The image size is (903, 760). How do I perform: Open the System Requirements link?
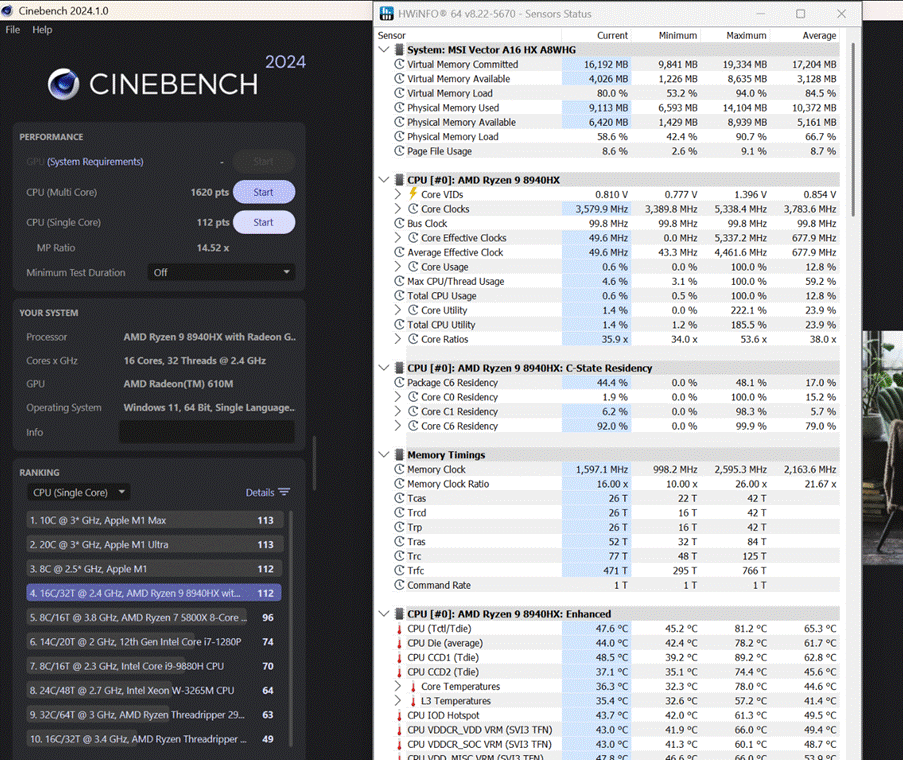[x=95, y=162]
